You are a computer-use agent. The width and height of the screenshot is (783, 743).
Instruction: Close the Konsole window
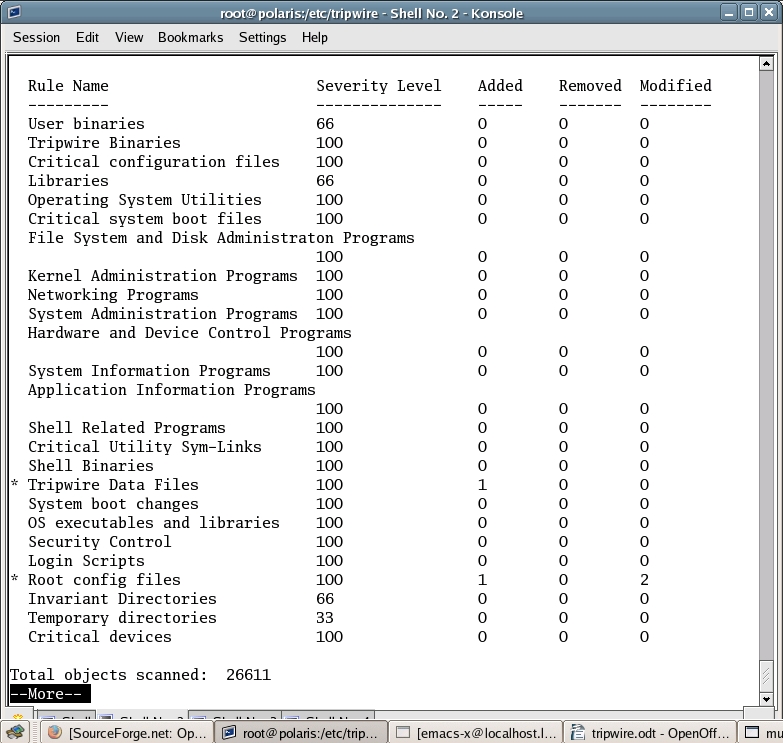pos(769,12)
